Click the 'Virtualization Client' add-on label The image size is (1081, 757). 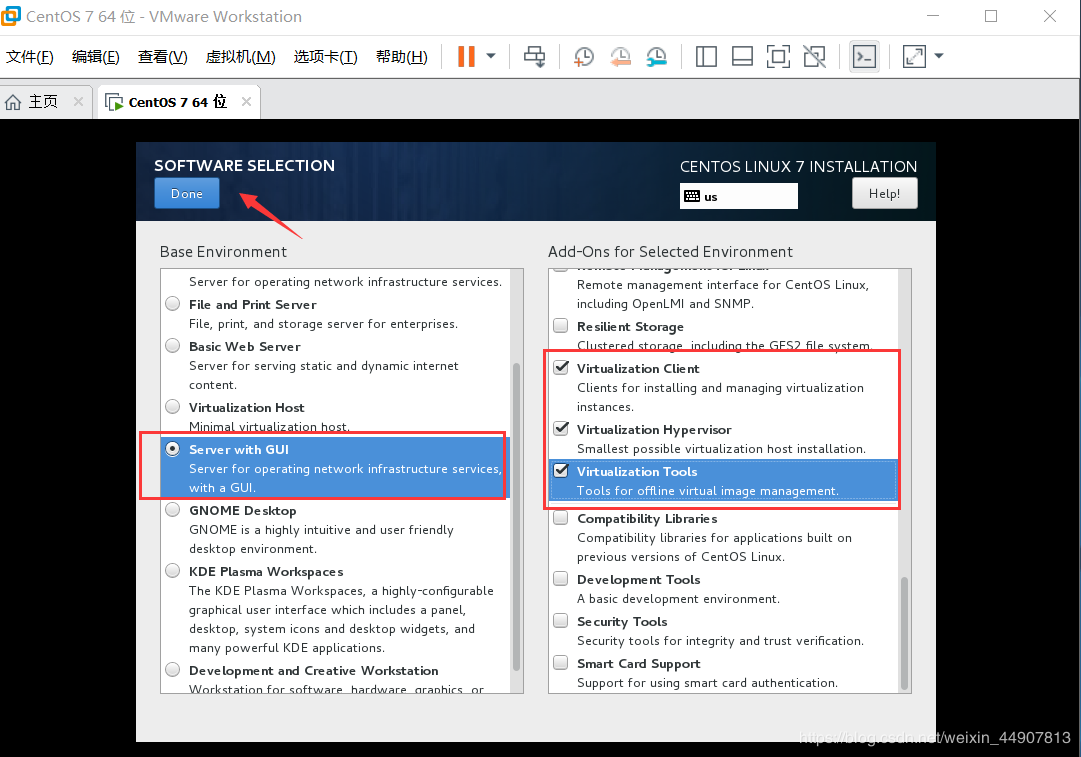638,369
